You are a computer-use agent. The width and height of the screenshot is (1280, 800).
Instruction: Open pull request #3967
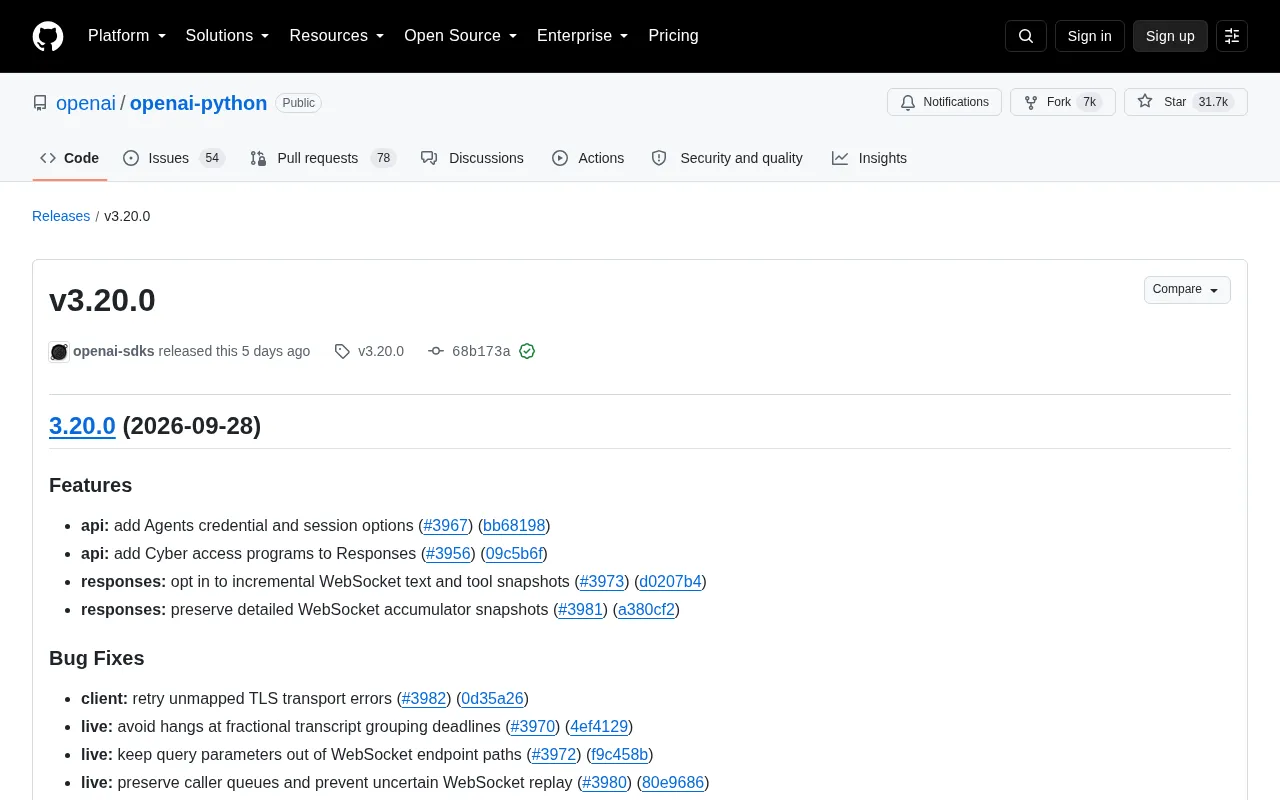click(x=446, y=525)
